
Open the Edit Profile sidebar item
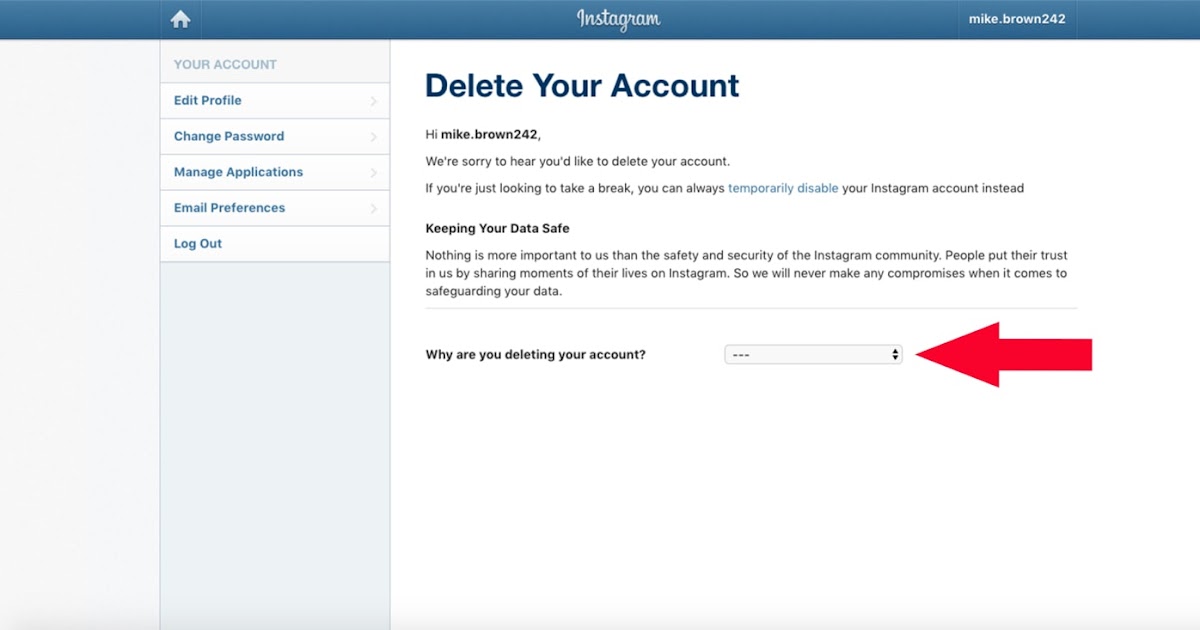point(275,101)
